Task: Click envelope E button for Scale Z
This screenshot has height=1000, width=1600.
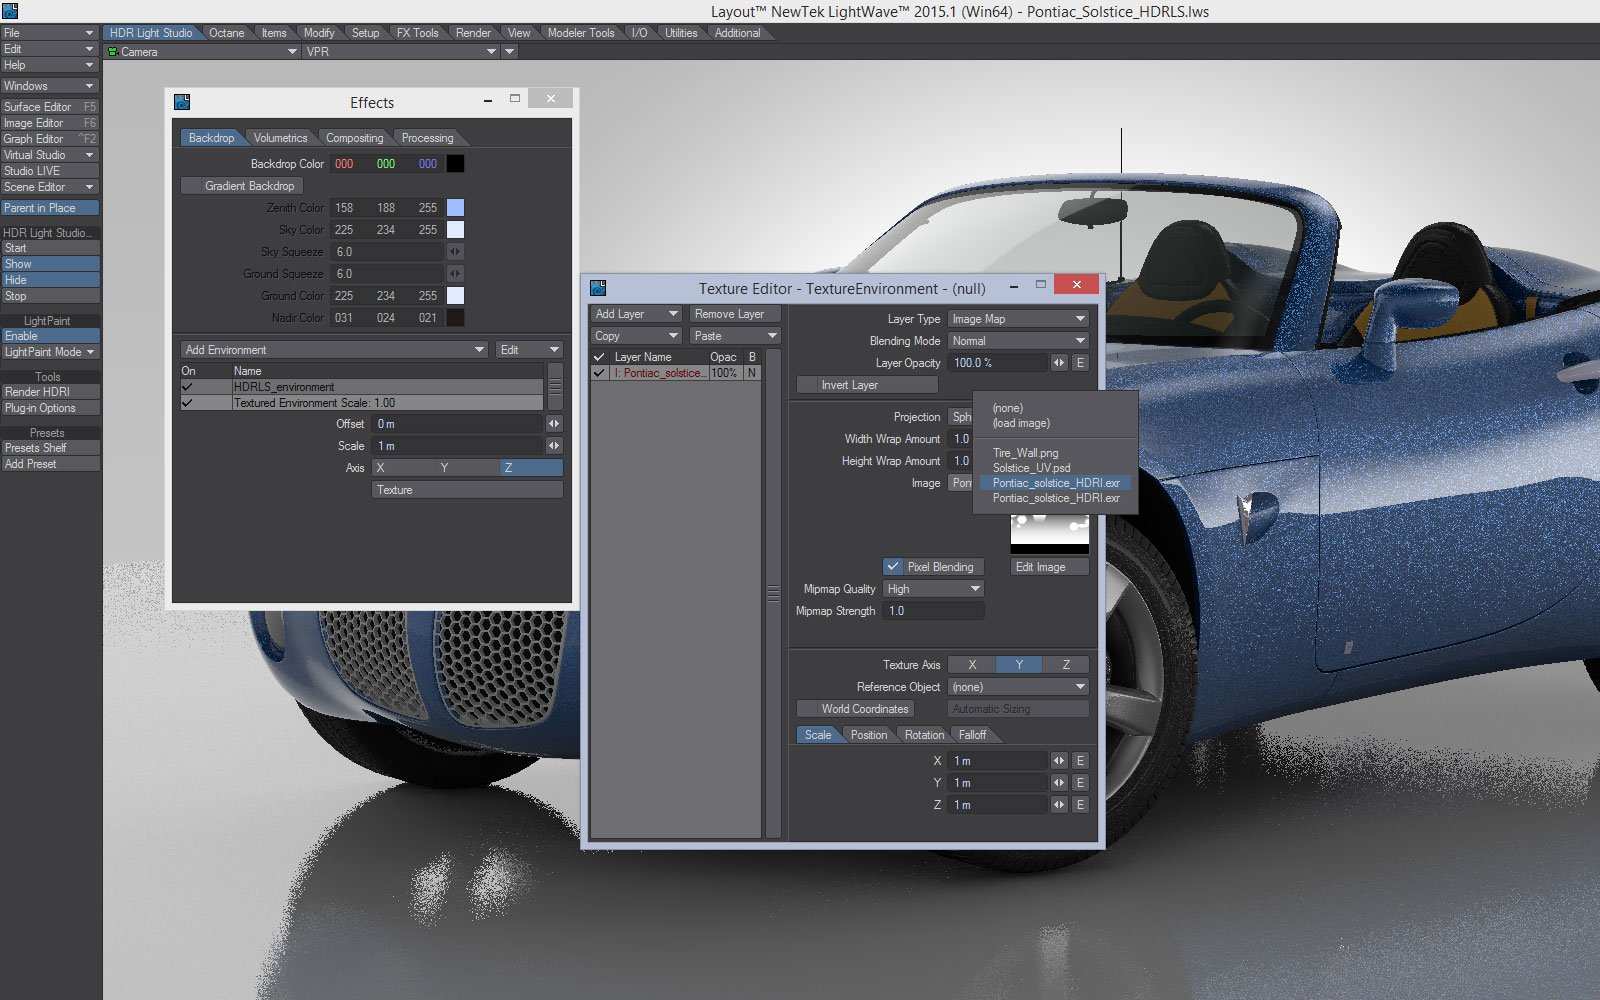Action: (x=1080, y=805)
